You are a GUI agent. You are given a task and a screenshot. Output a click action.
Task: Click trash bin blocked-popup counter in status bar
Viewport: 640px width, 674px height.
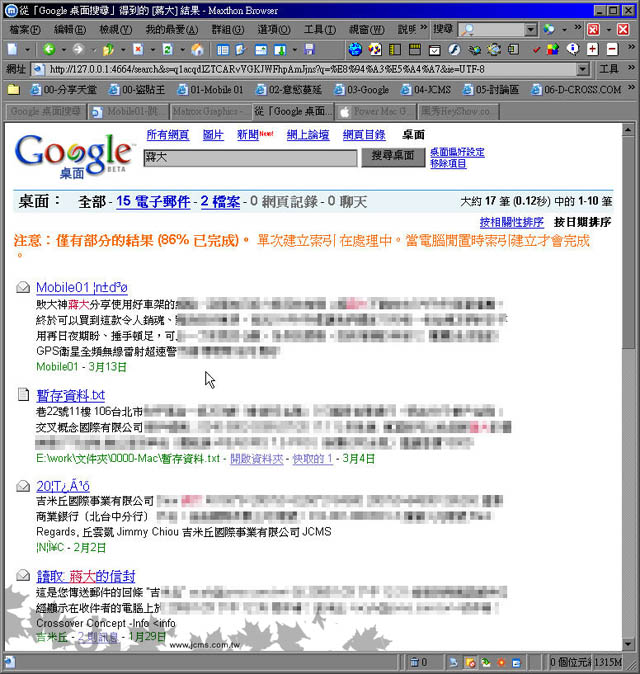[419, 662]
